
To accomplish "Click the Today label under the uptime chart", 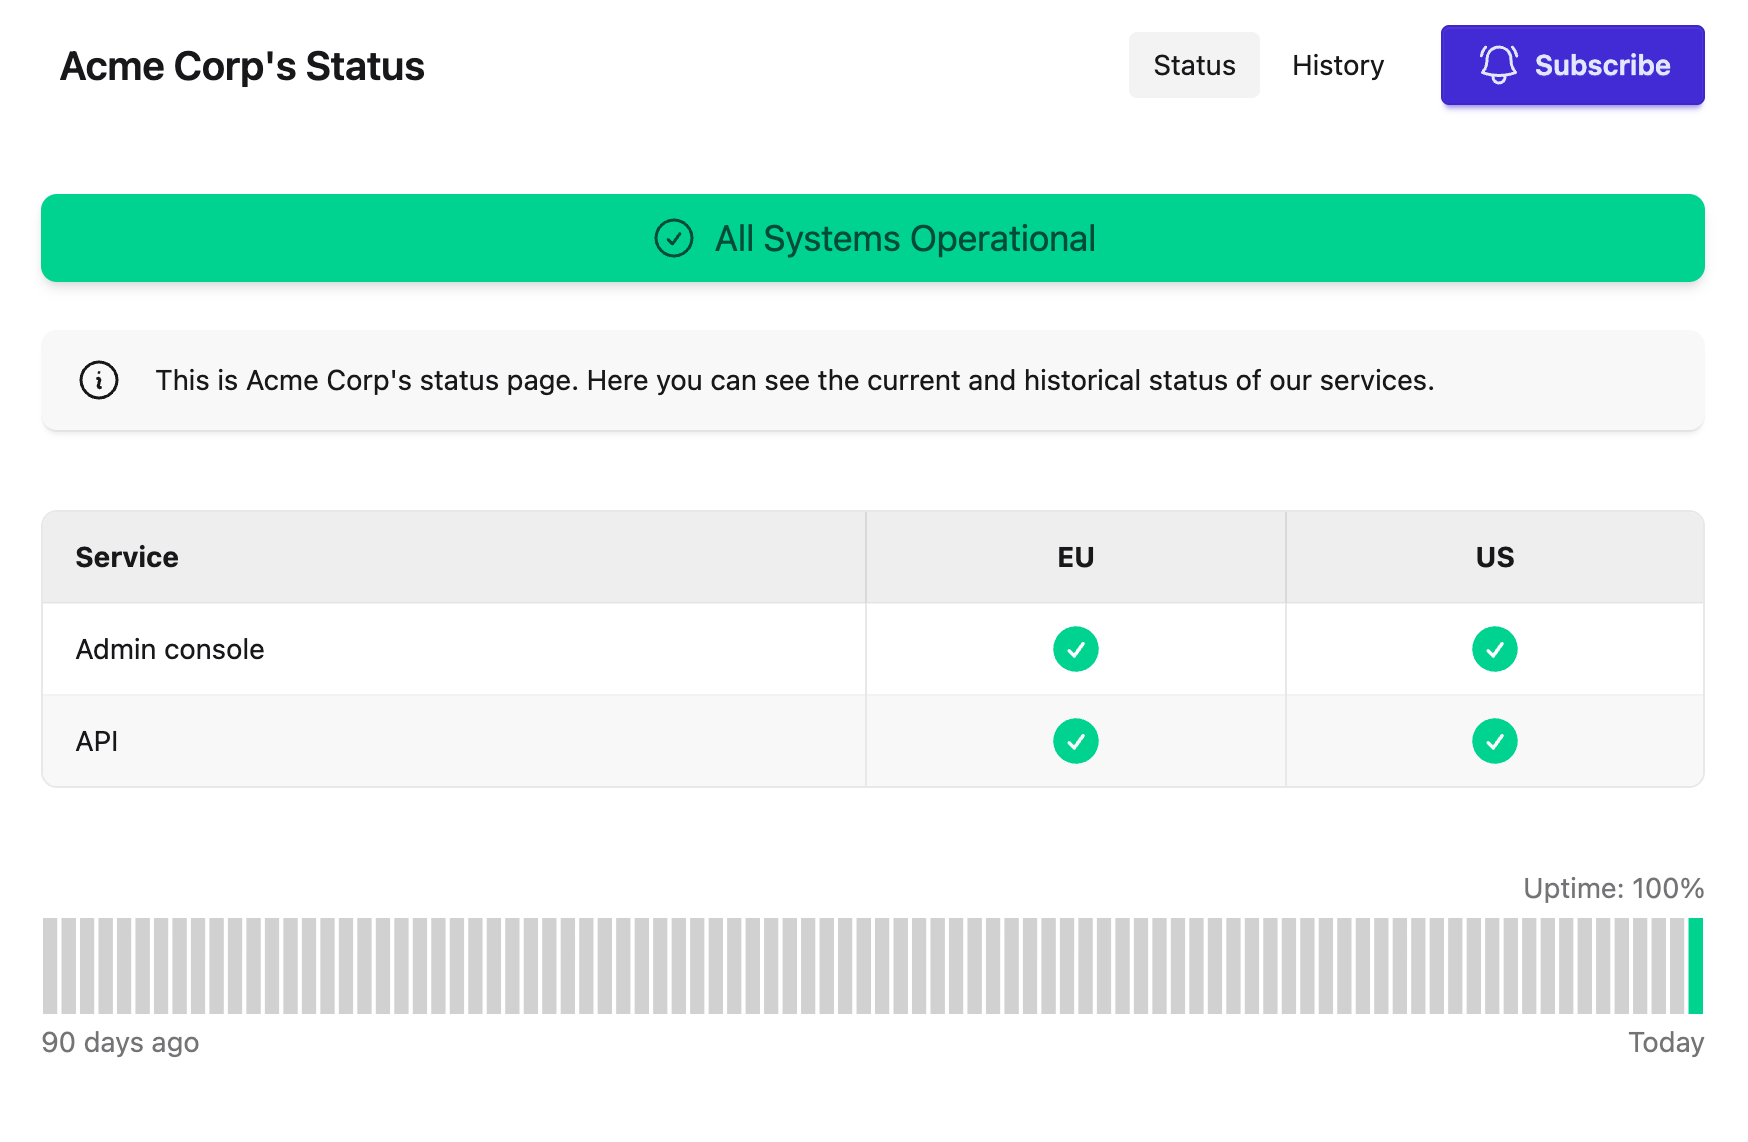I will coord(1666,1042).
